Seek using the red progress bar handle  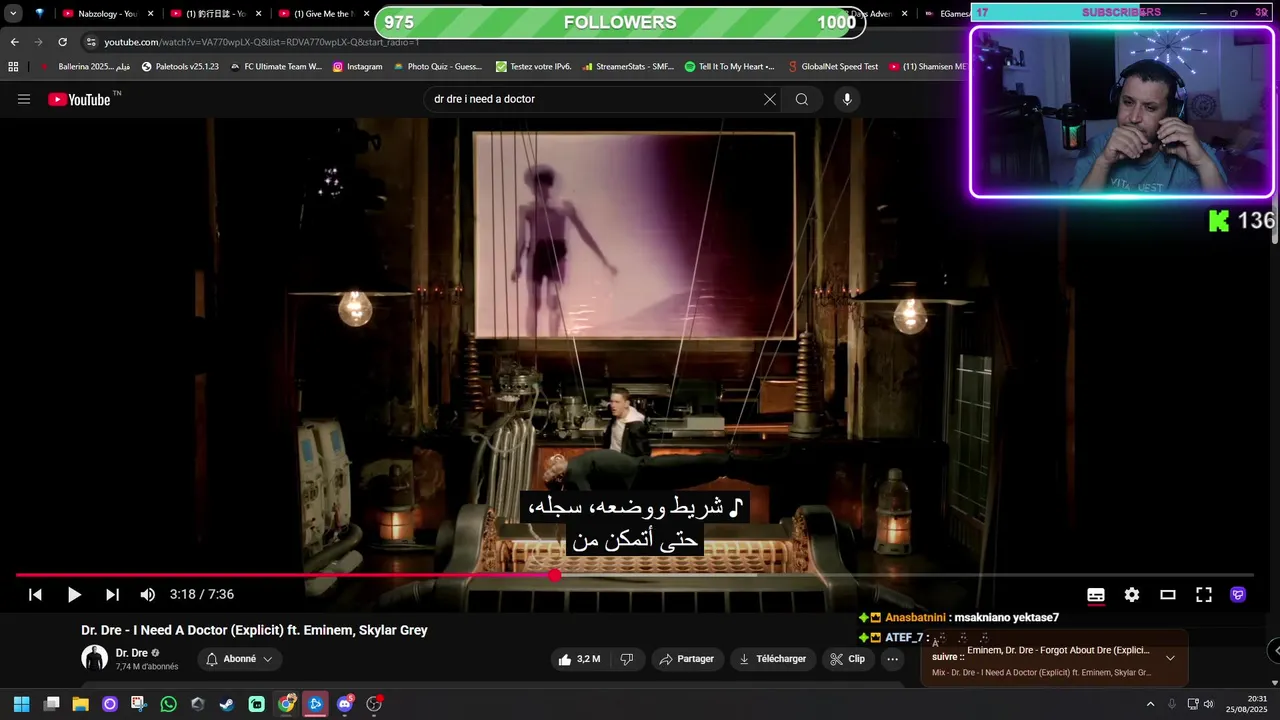(555, 575)
